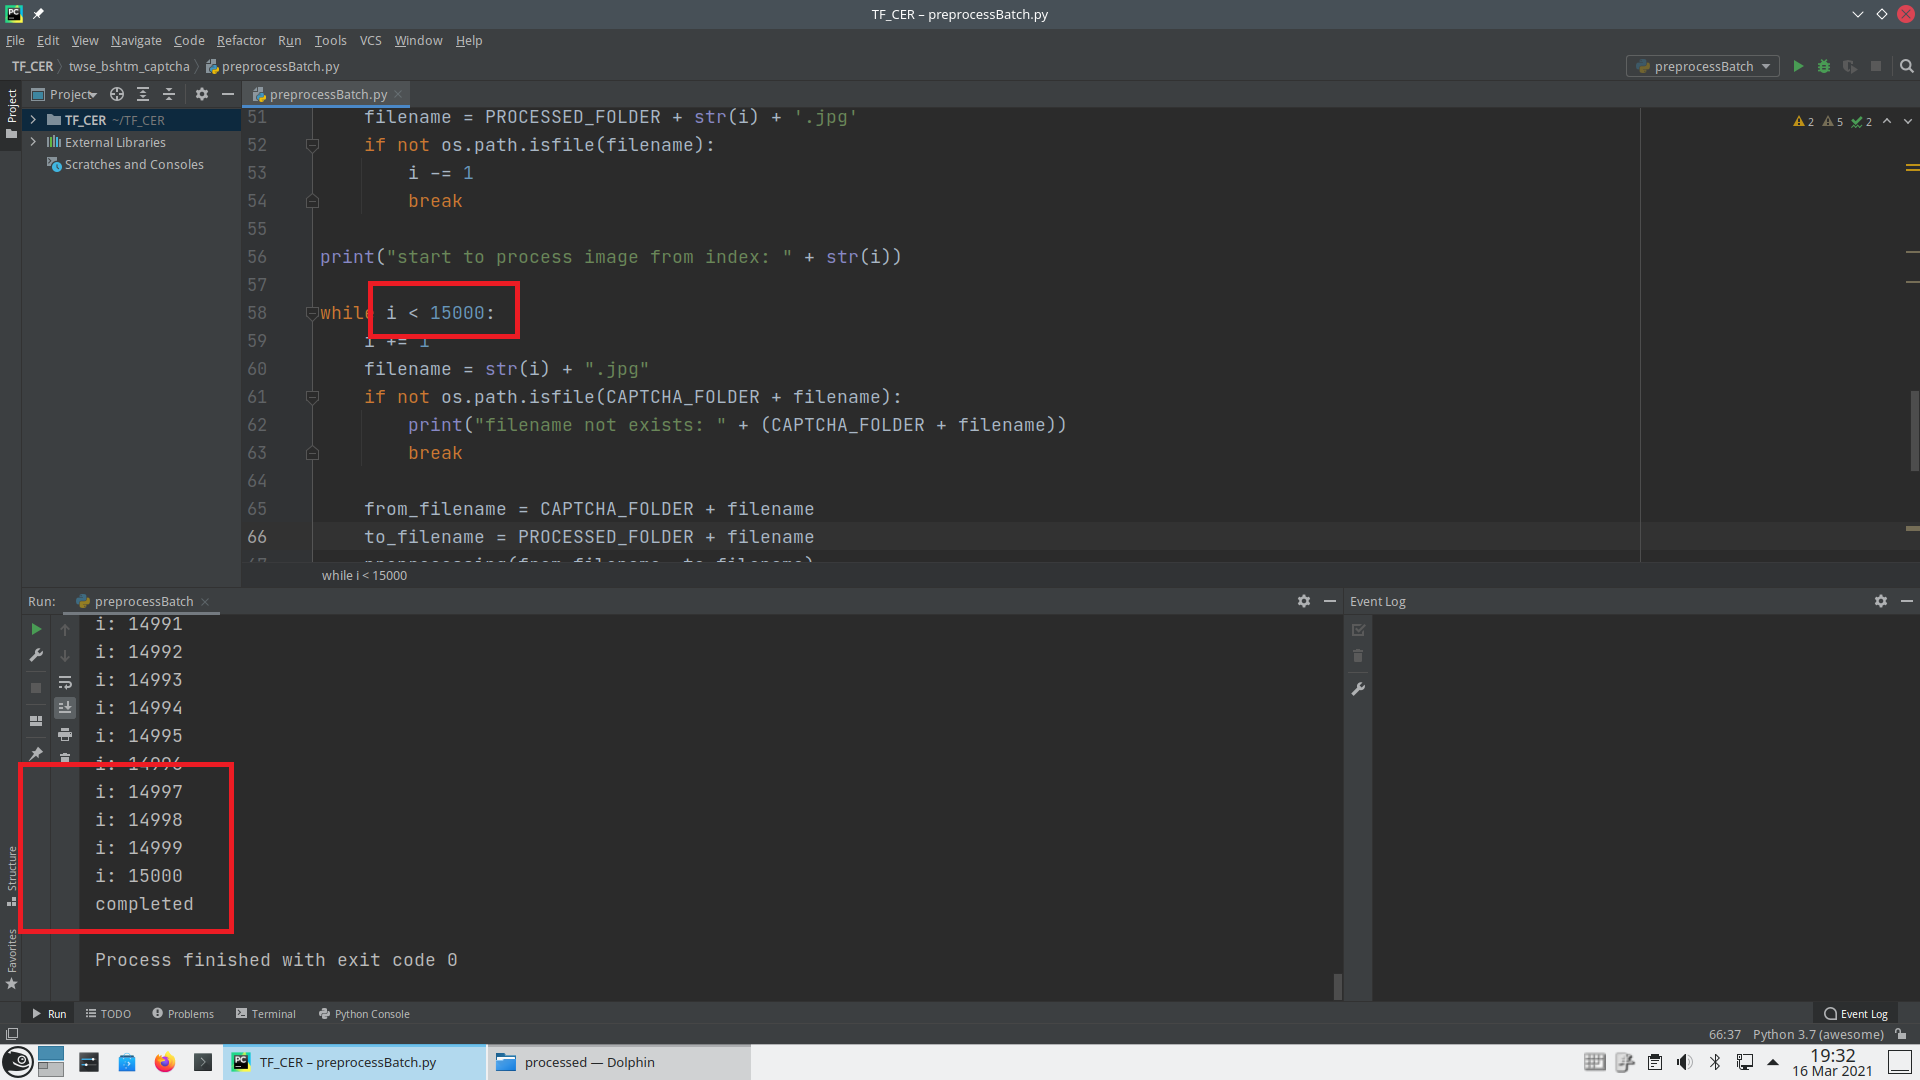Open the volume control in system tray
The height and width of the screenshot is (1080, 1920).
click(1685, 1062)
